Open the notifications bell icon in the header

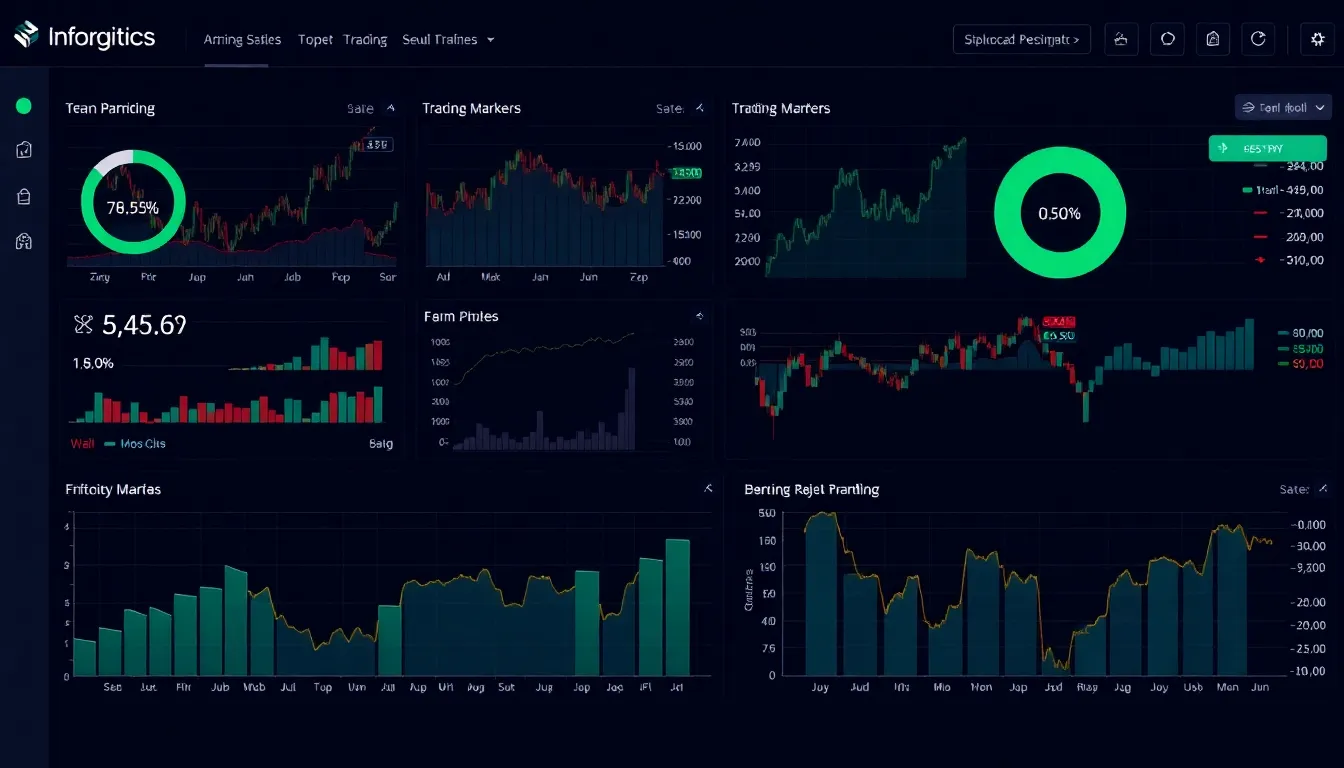coord(1120,39)
